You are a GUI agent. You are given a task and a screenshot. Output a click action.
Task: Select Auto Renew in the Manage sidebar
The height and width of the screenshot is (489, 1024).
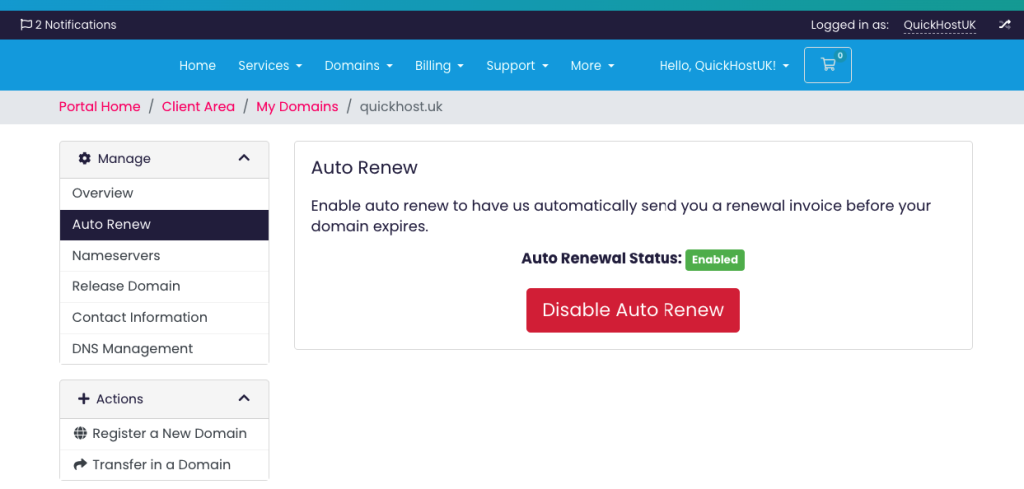tap(164, 225)
